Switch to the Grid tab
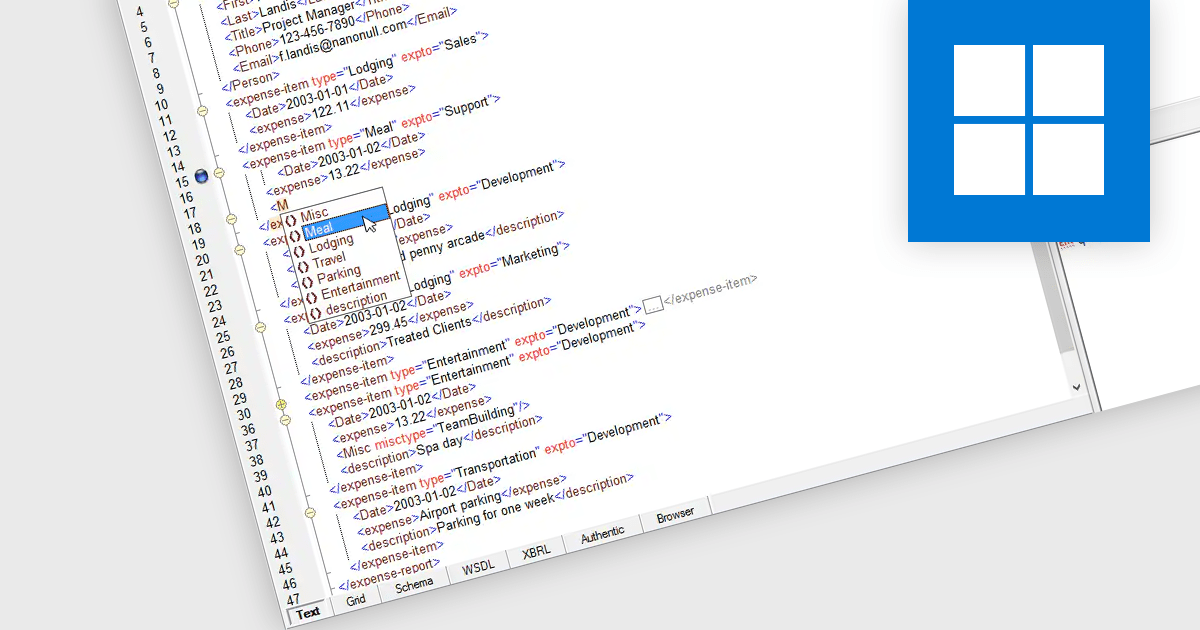The height and width of the screenshot is (630, 1200). click(x=356, y=598)
